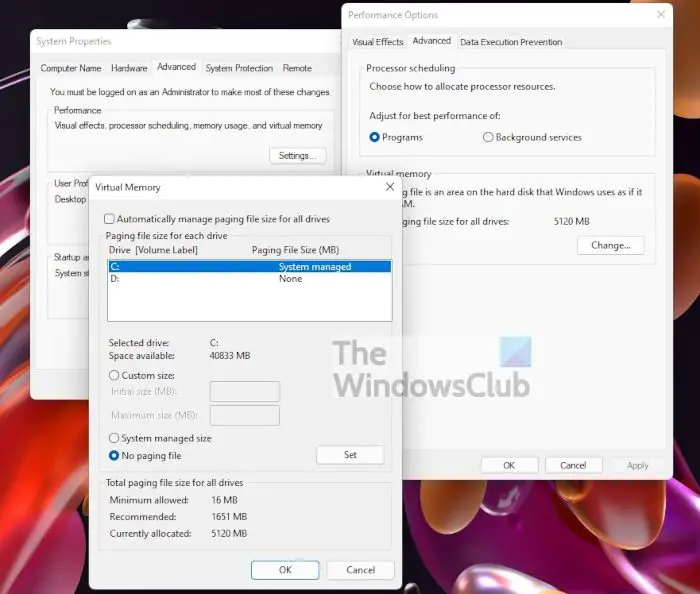
Task: Open Advanced tab in System Properties
Action: [x=176, y=67]
